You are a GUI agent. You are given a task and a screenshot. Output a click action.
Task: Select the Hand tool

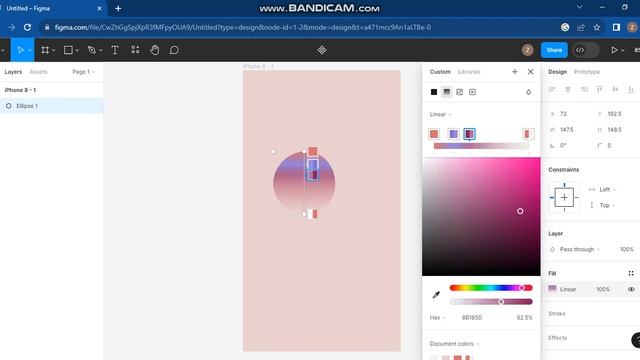coord(154,50)
